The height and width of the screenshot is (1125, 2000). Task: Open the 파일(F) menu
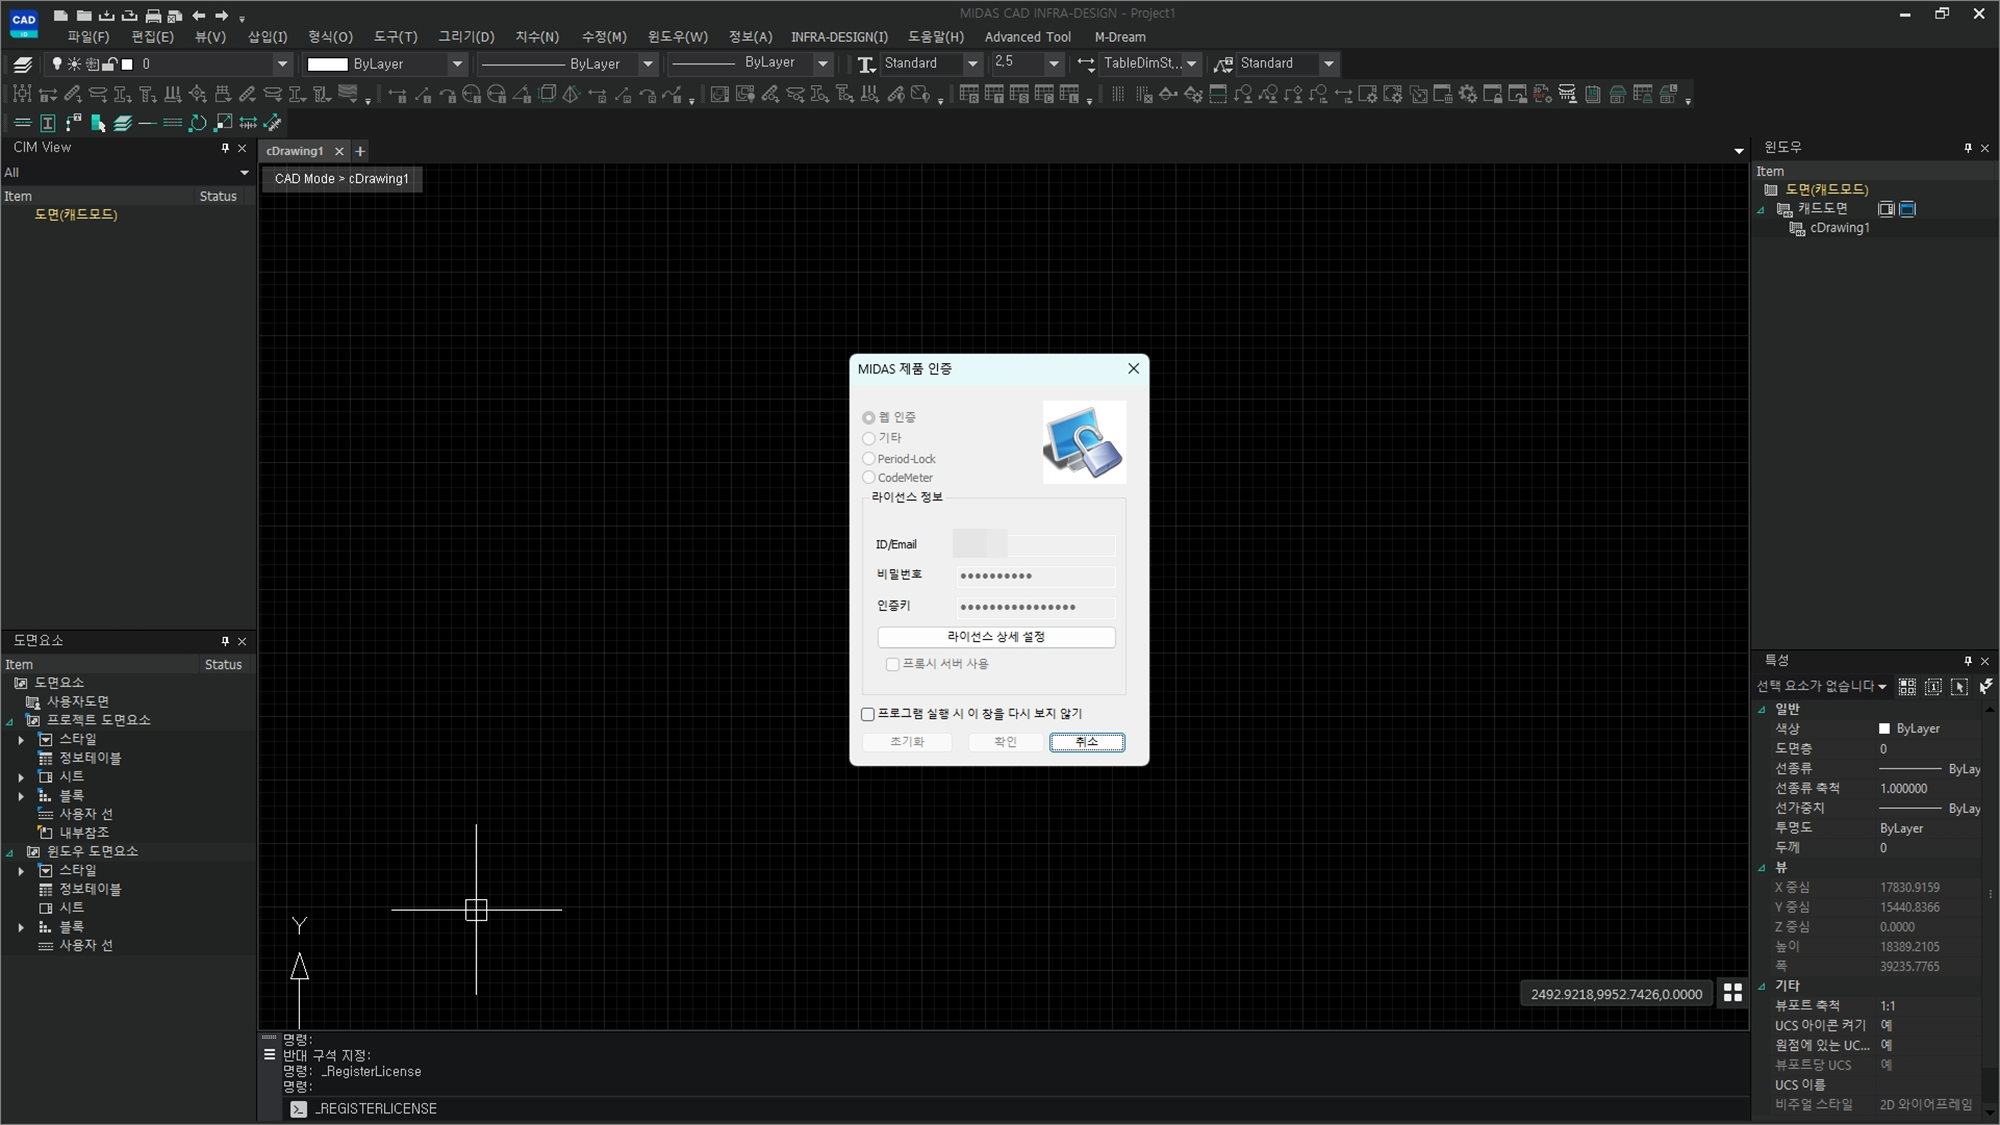88,37
